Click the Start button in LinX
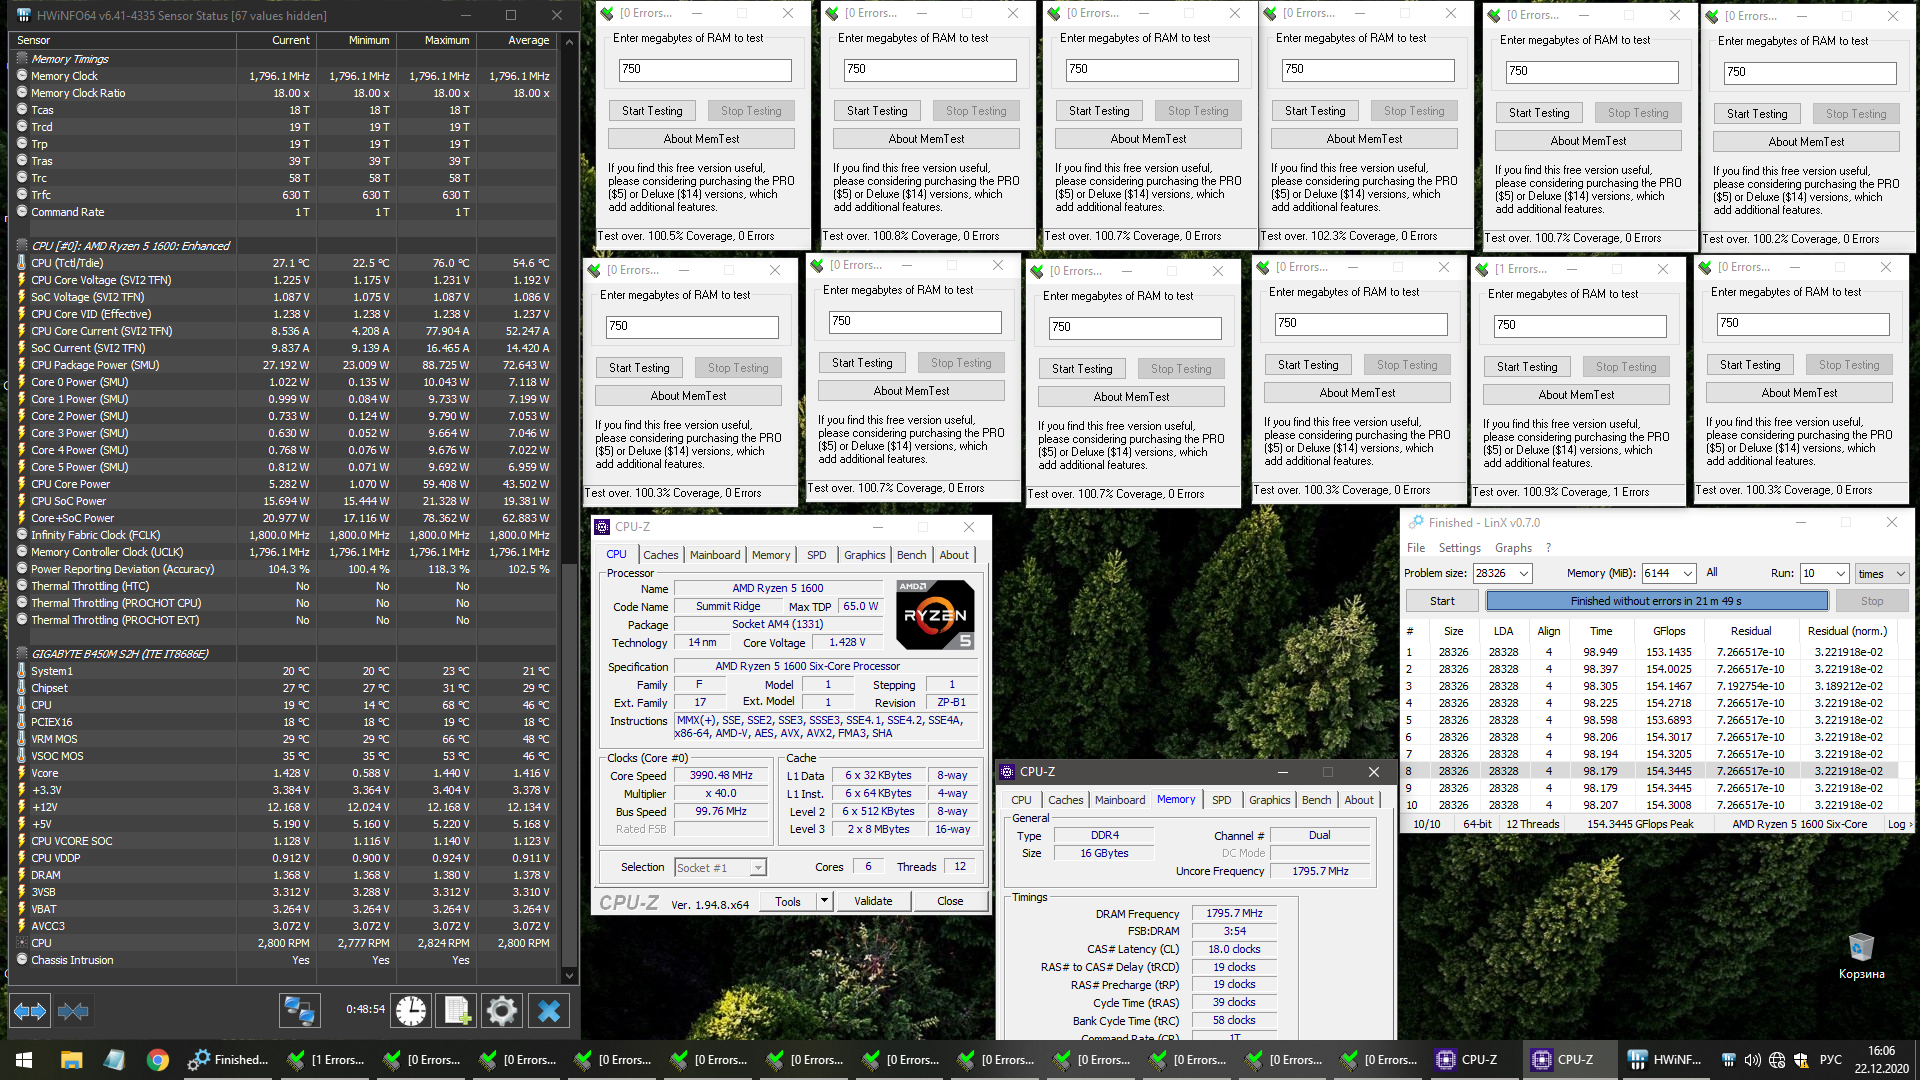 (x=1442, y=601)
